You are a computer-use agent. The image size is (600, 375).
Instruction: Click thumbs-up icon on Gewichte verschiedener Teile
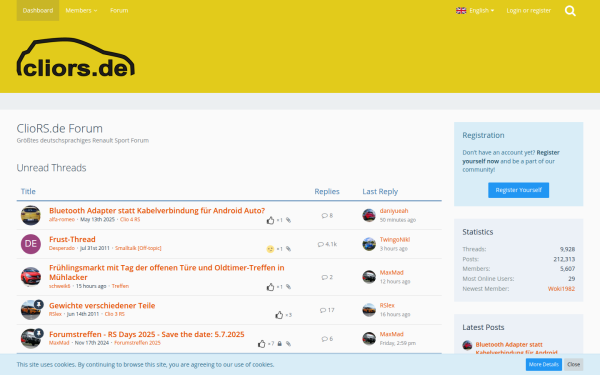(279, 315)
